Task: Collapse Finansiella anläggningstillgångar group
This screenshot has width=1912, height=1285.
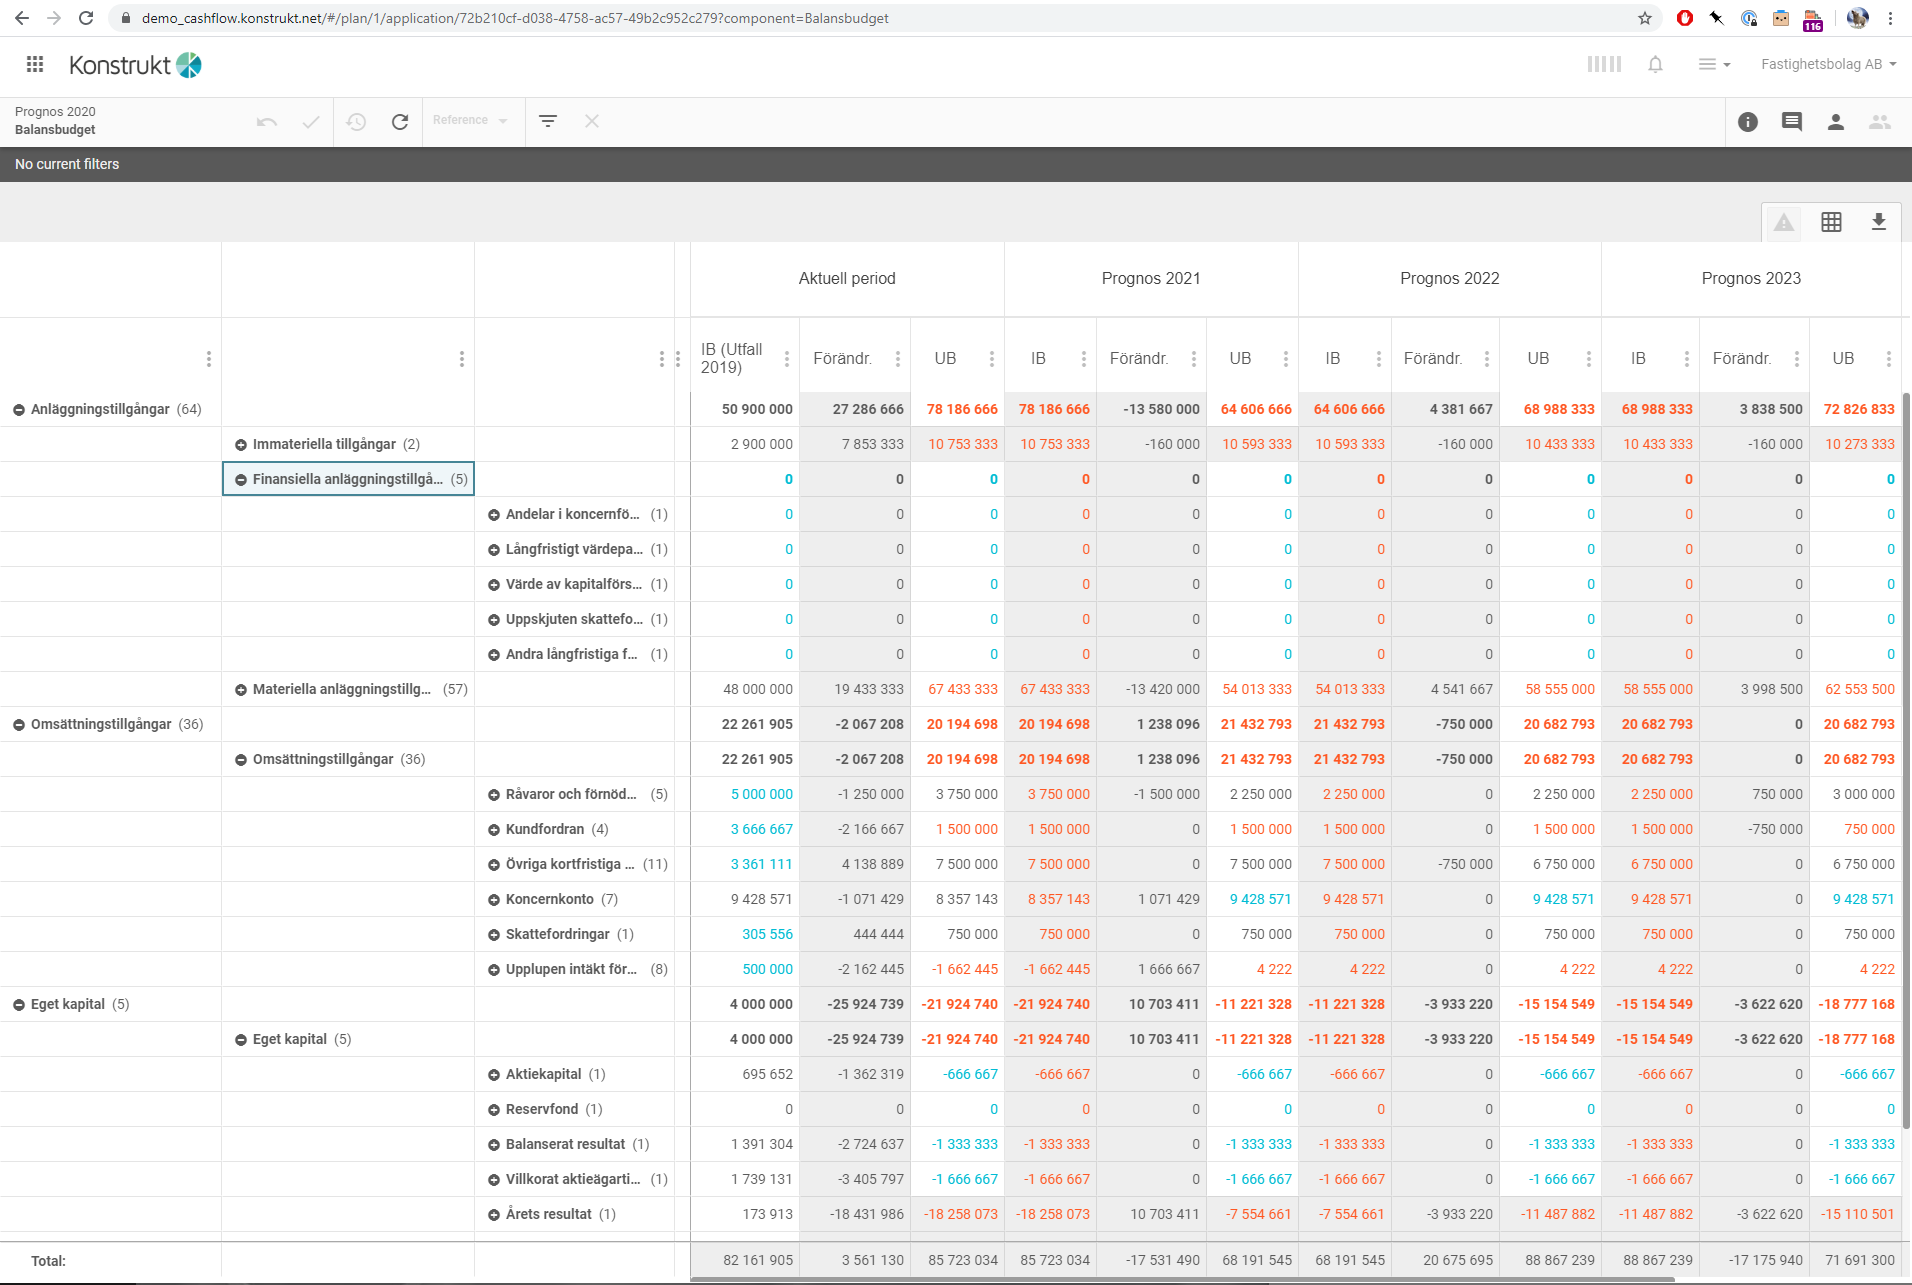Action: tap(241, 480)
